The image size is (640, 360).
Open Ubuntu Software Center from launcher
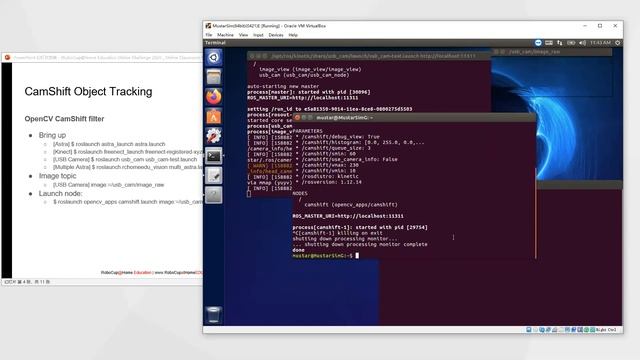point(213,116)
